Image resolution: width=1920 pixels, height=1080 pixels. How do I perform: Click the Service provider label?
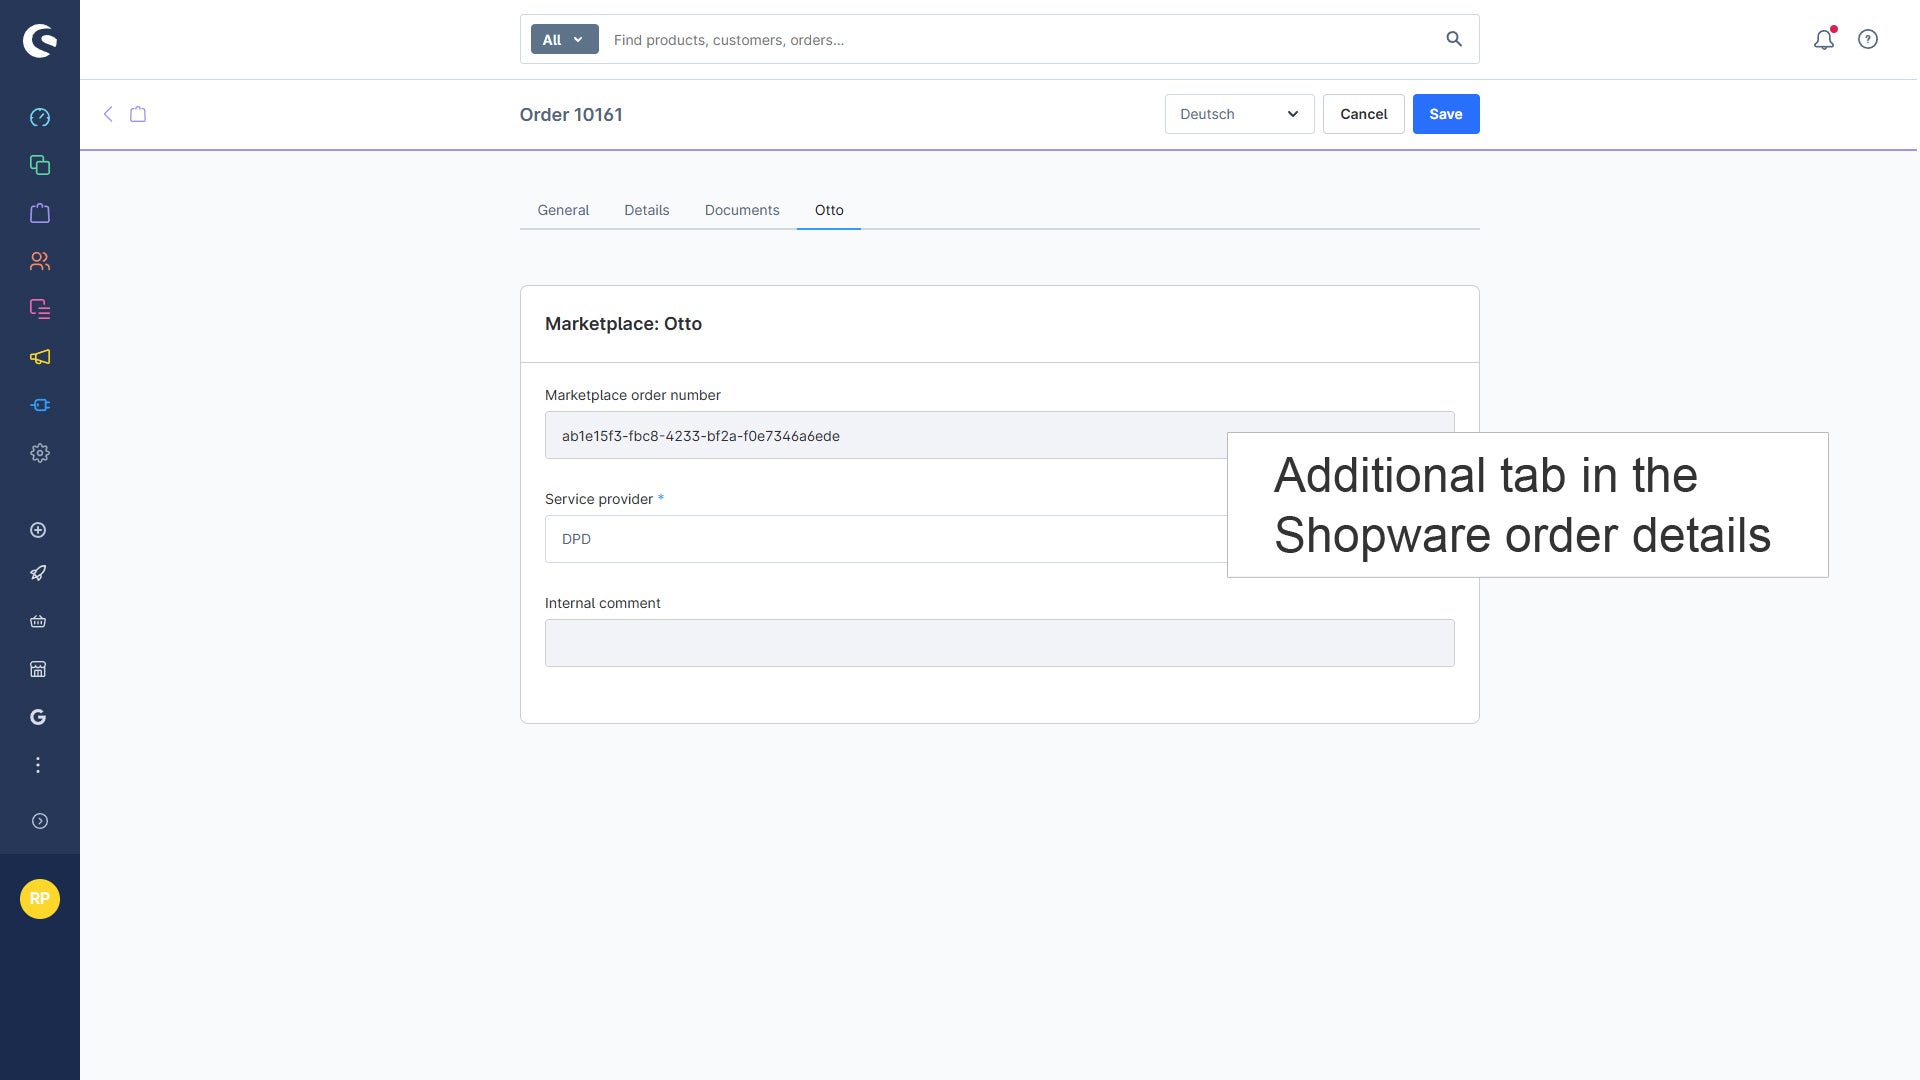599,499
